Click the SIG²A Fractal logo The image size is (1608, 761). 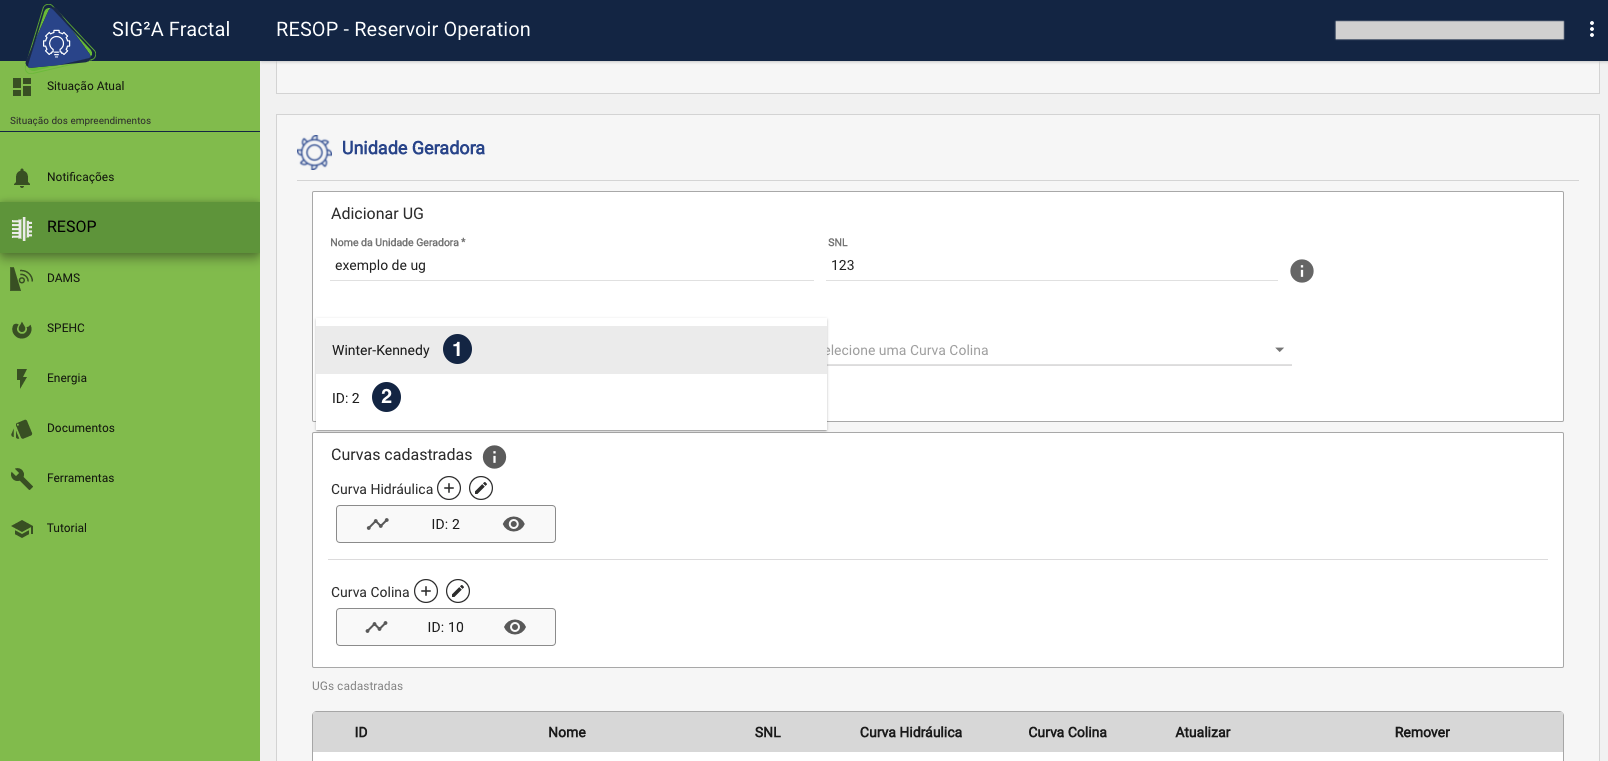pos(58,37)
